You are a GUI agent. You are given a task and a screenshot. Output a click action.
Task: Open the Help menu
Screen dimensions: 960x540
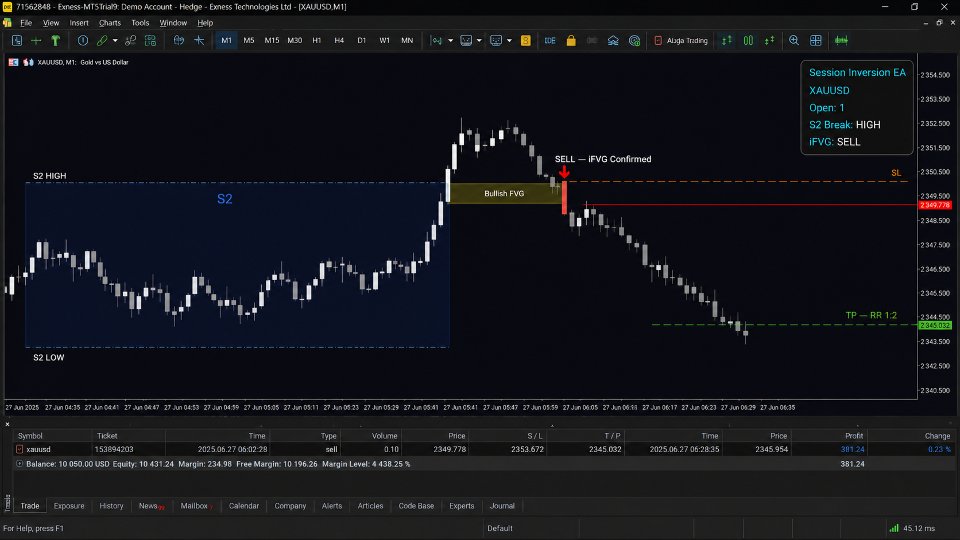click(205, 23)
